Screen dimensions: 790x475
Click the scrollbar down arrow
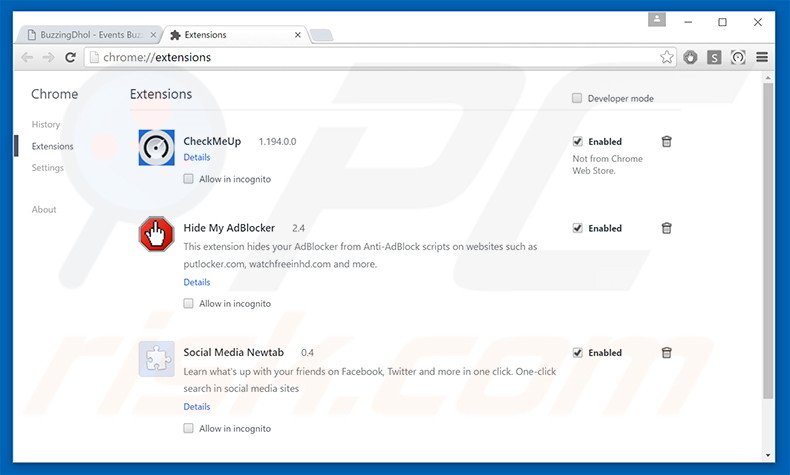tap(768, 455)
